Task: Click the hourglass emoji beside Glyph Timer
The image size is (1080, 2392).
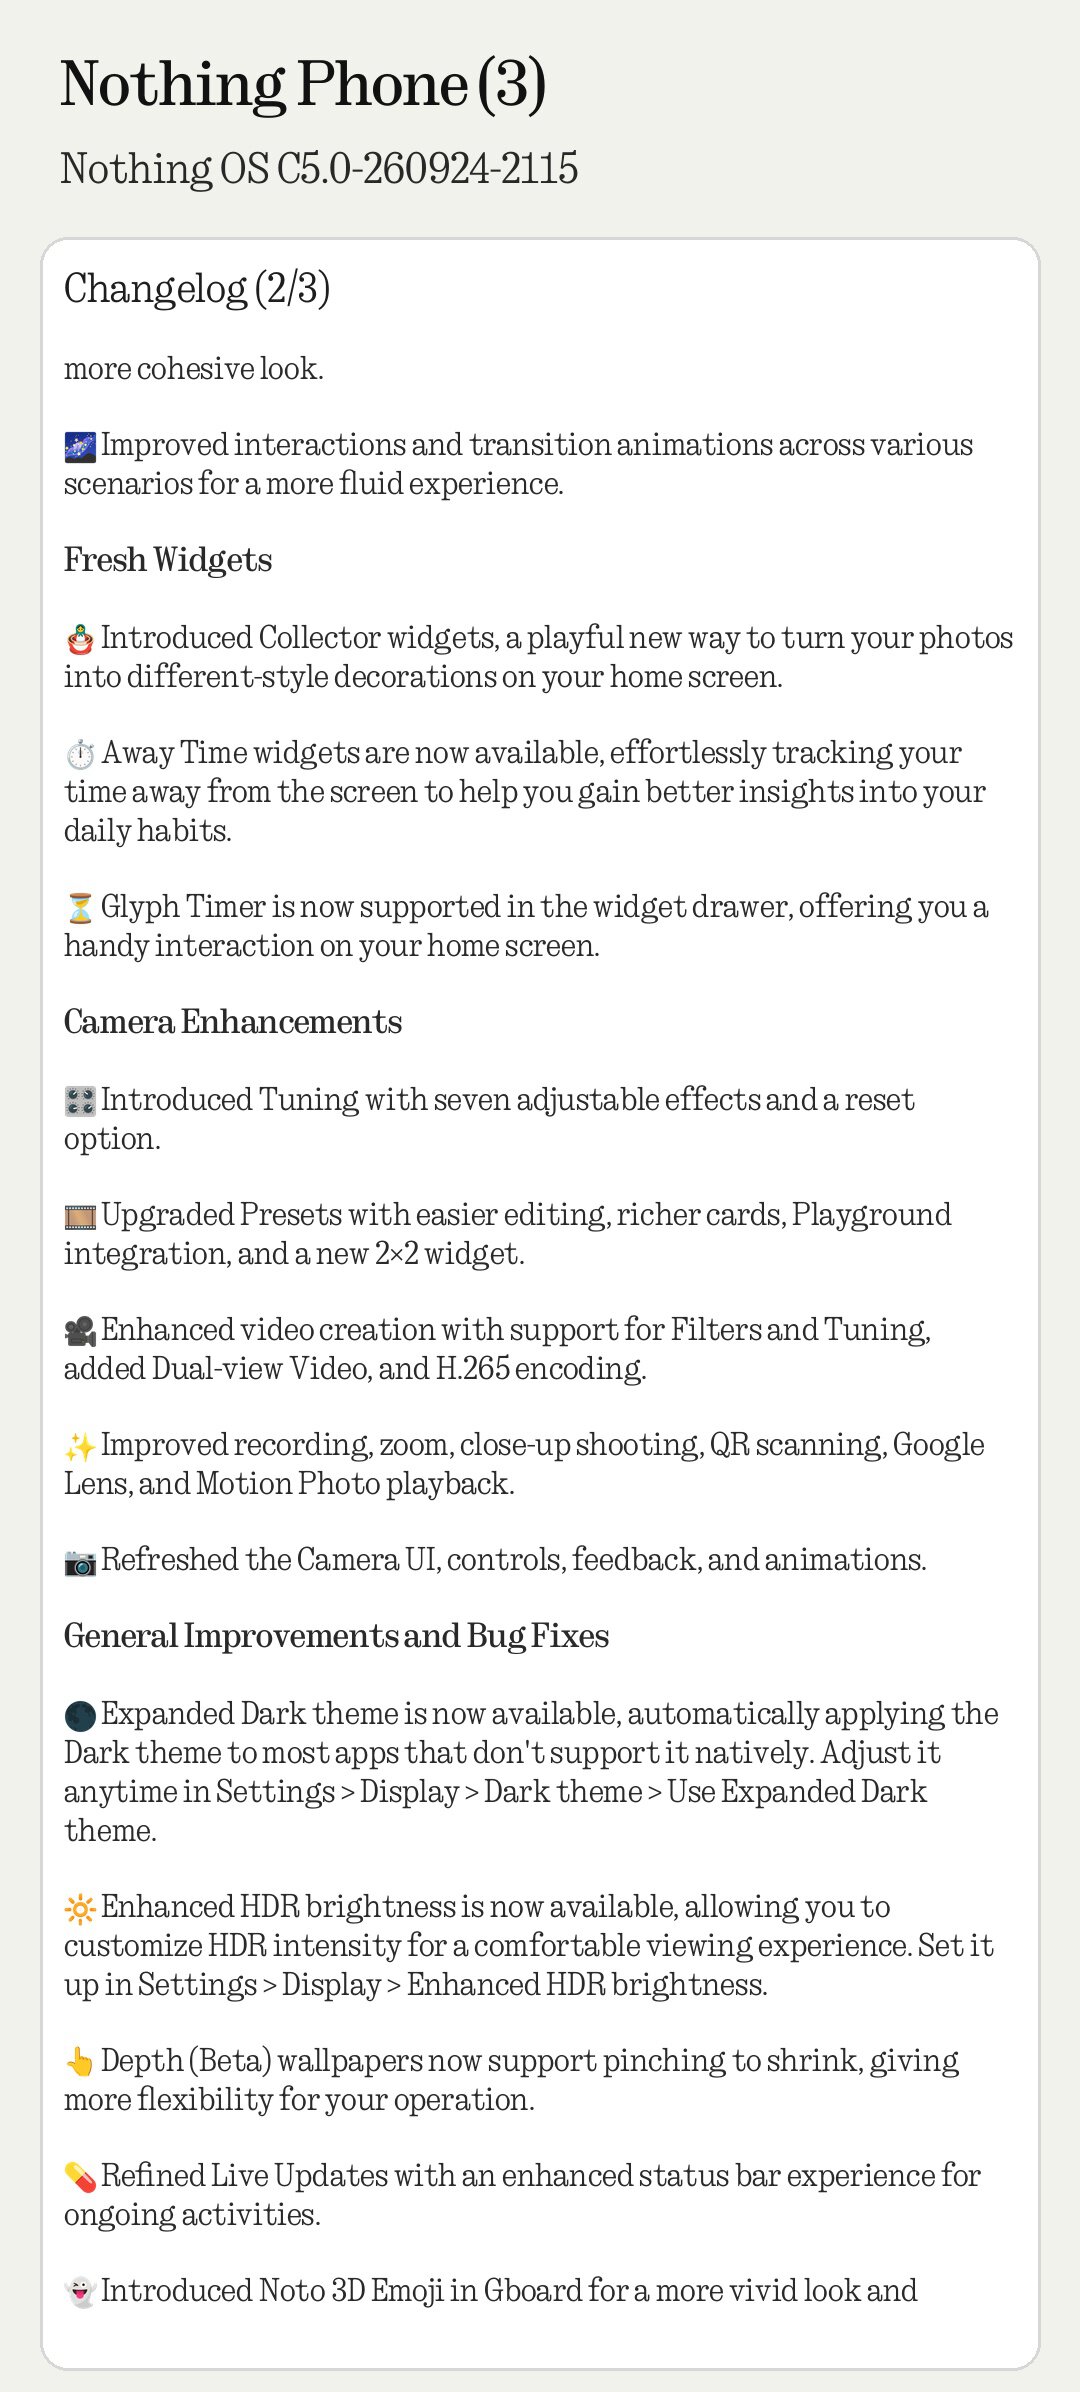Action: coord(80,908)
